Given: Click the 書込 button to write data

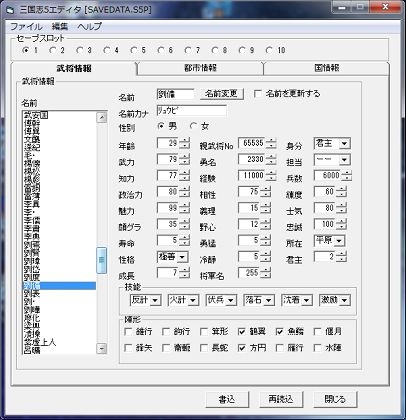Looking at the screenshot, I should pos(227,399).
